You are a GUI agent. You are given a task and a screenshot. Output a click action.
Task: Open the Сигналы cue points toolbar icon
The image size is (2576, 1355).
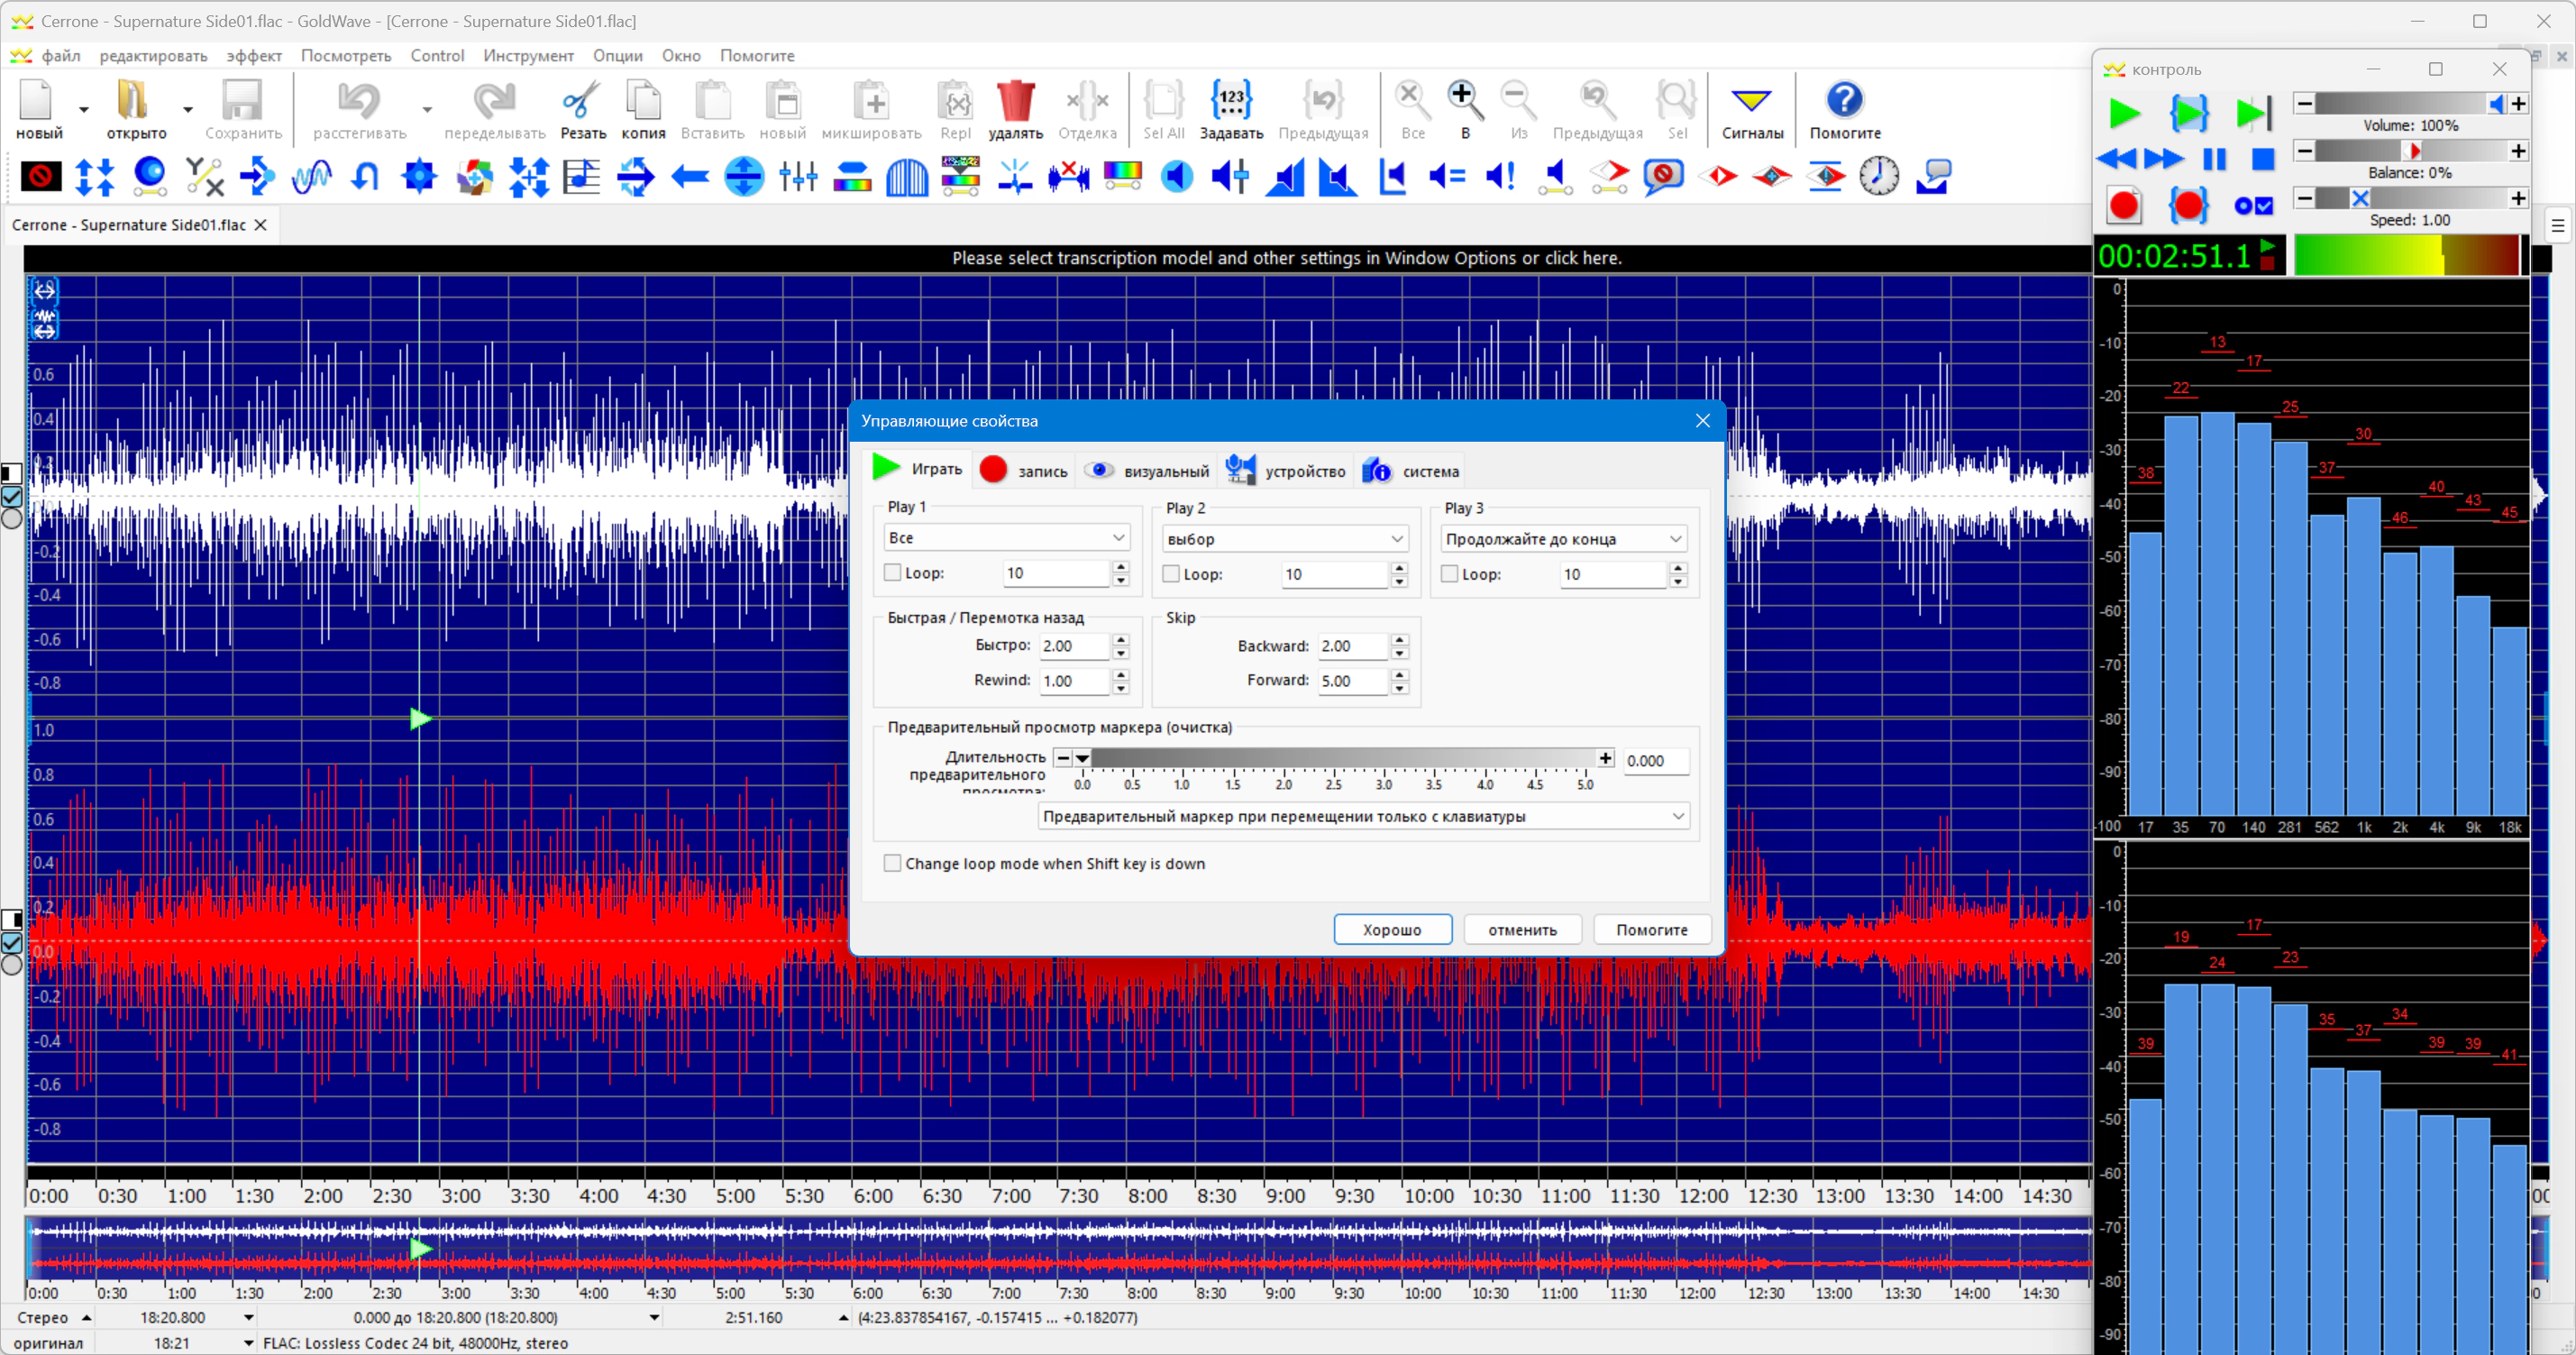click(x=1752, y=109)
